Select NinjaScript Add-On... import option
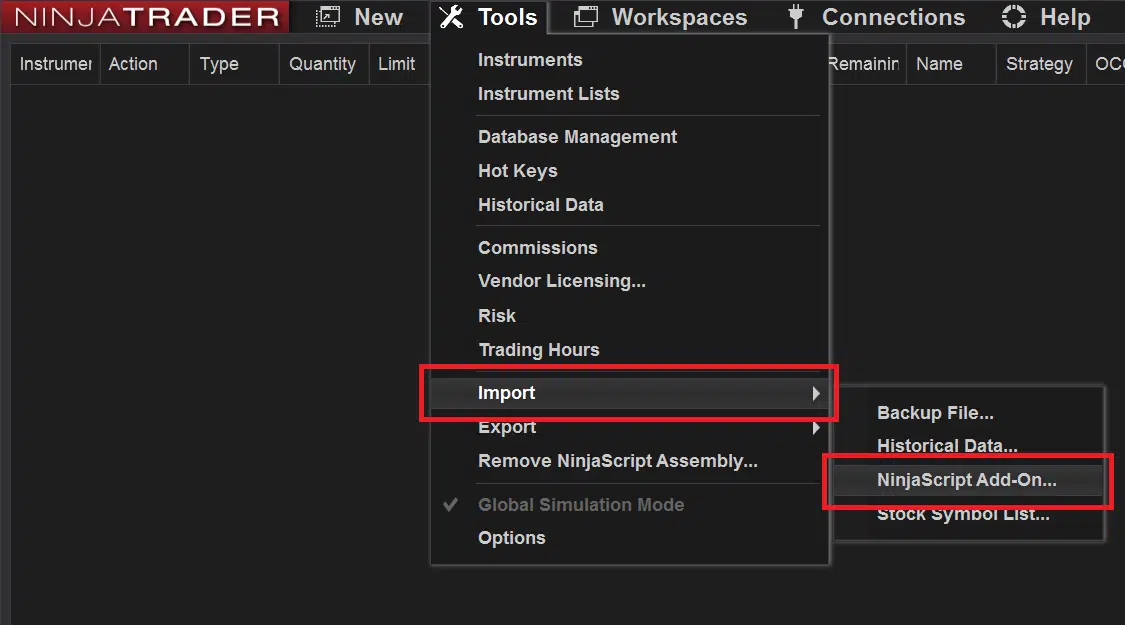 pyautogui.click(x=966, y=480)
